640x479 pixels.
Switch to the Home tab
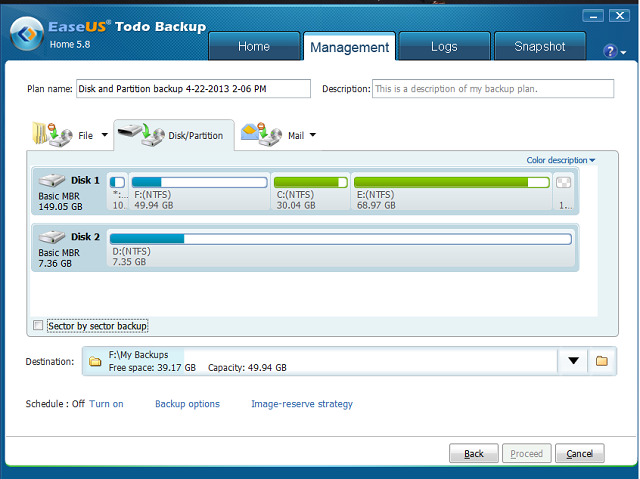[254, 46]
